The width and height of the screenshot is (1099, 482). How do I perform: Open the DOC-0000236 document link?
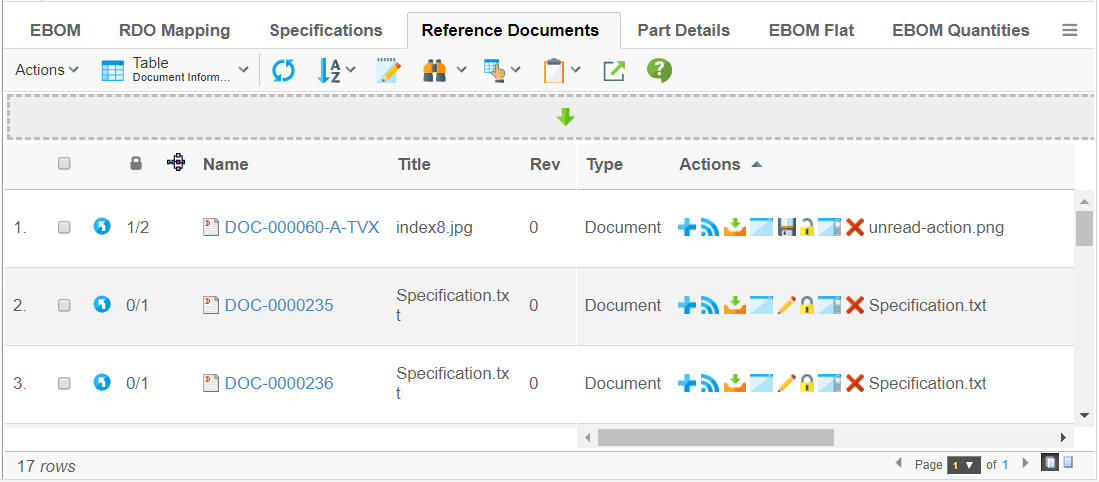click(278, 383)
